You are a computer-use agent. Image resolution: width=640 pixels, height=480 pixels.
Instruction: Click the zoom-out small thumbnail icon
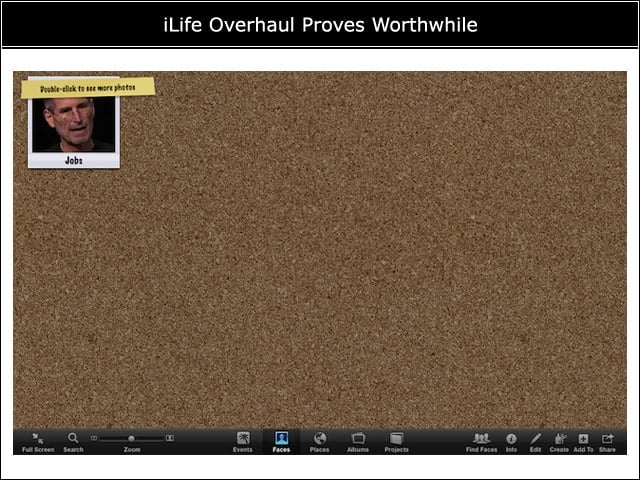point(94,438)
